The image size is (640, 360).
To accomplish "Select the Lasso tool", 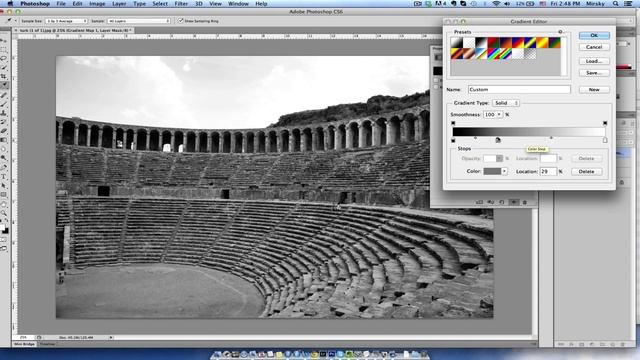I will pos(4,59).
